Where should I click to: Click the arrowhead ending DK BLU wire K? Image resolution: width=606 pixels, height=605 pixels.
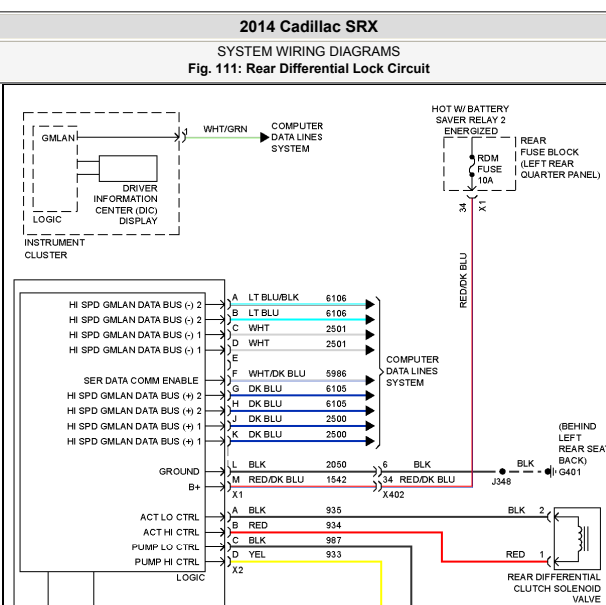click(370, 441)
